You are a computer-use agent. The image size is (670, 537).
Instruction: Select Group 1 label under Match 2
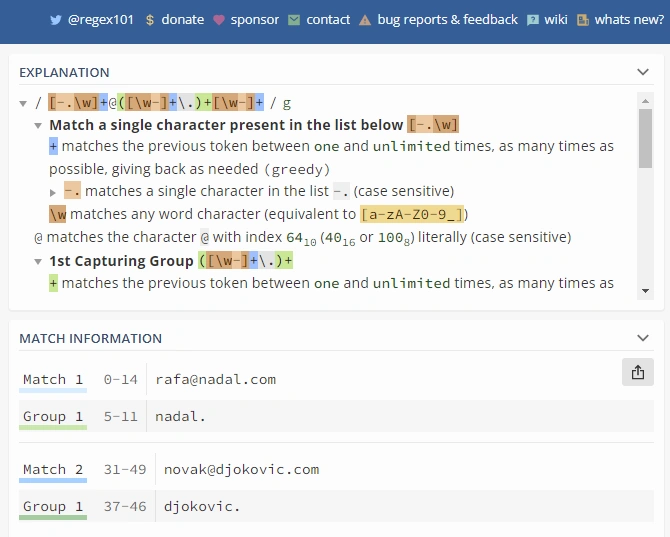(53, 506)
